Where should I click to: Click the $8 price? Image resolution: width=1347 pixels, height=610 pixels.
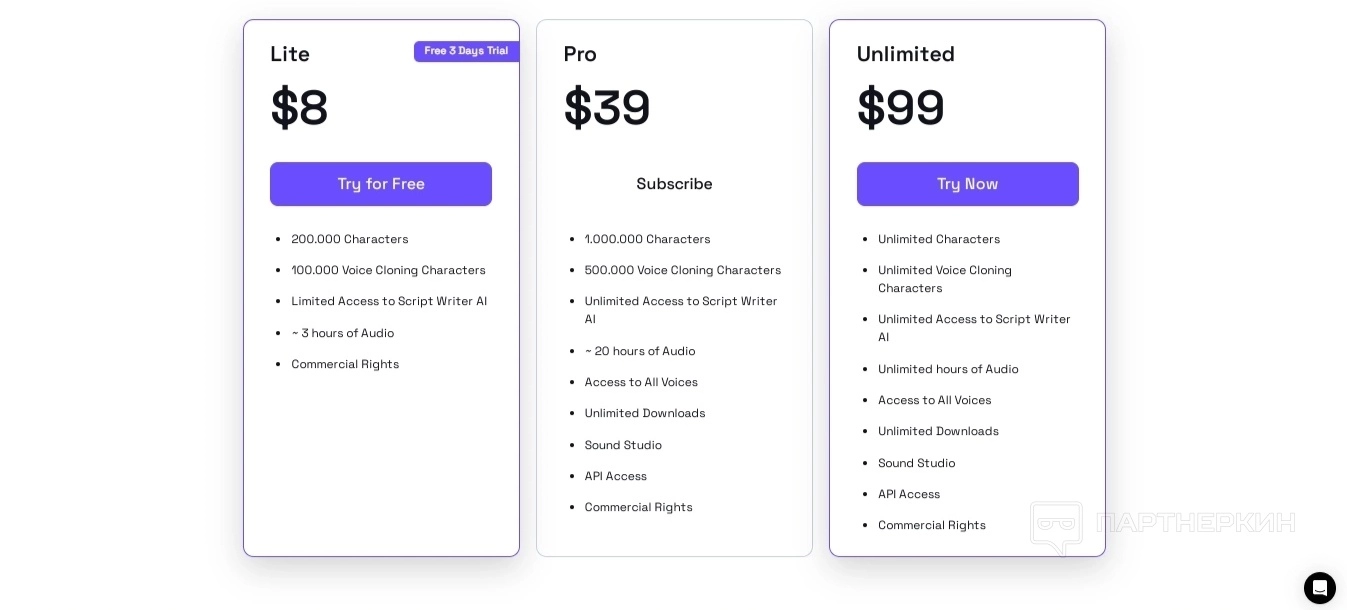coord(299,108)
